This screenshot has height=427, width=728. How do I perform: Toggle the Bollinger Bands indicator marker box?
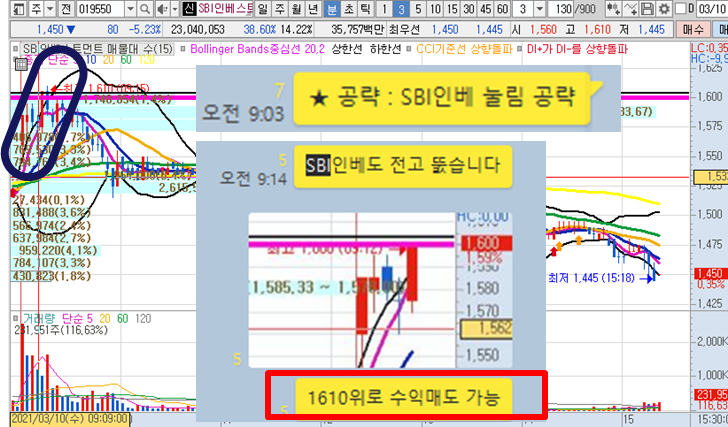coord(183,48)
